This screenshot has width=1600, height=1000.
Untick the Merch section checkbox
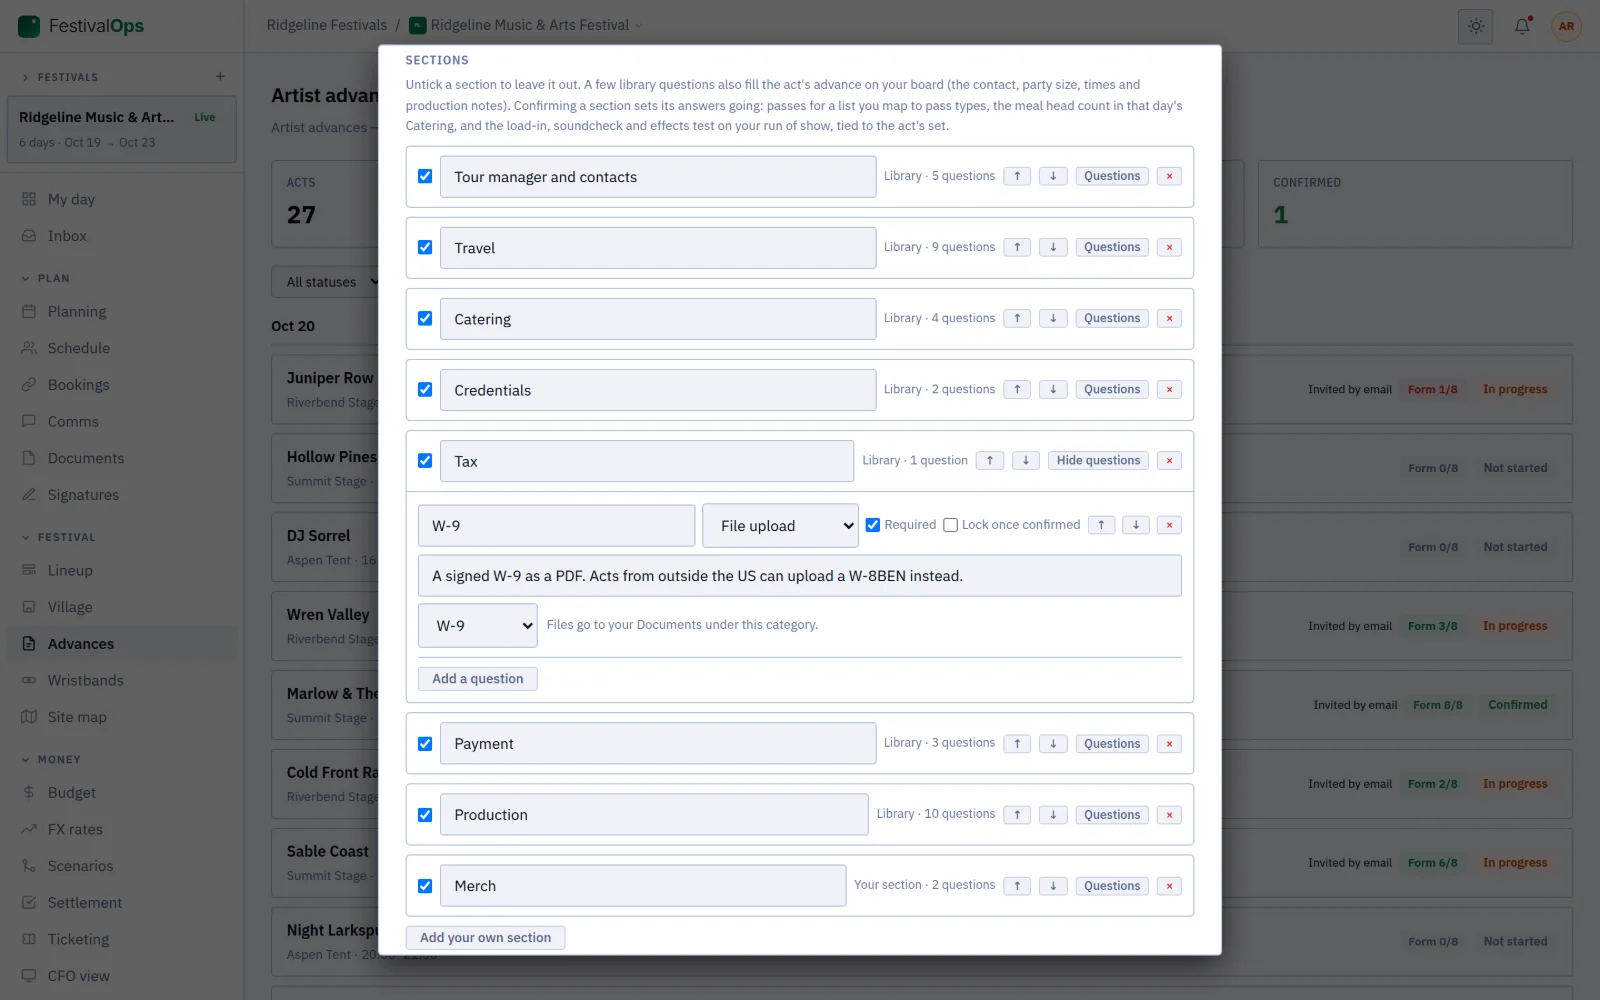pos(425,886)
